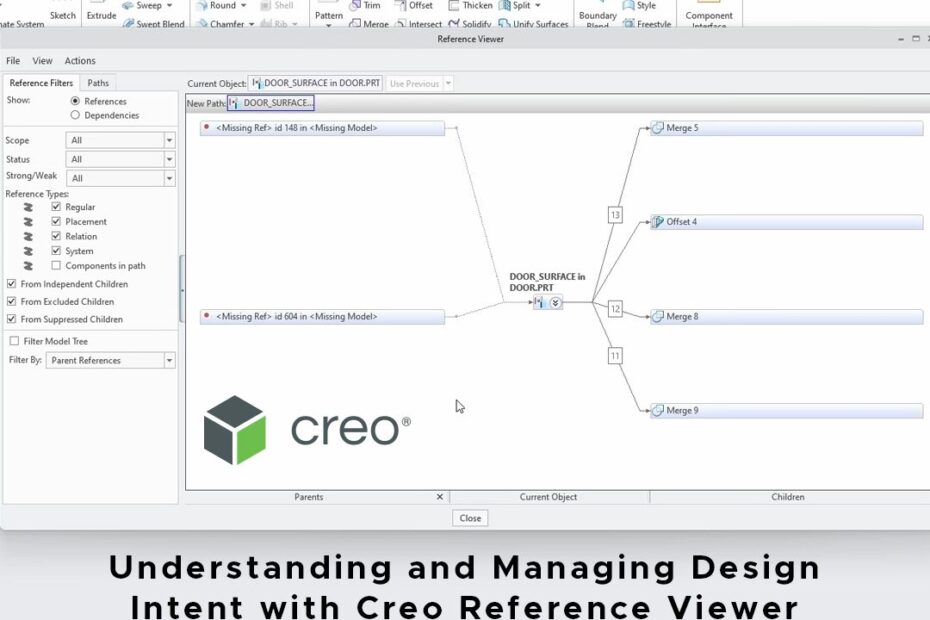
Task: Click the Merge 8 feature icon
Action: click(657, 316)
